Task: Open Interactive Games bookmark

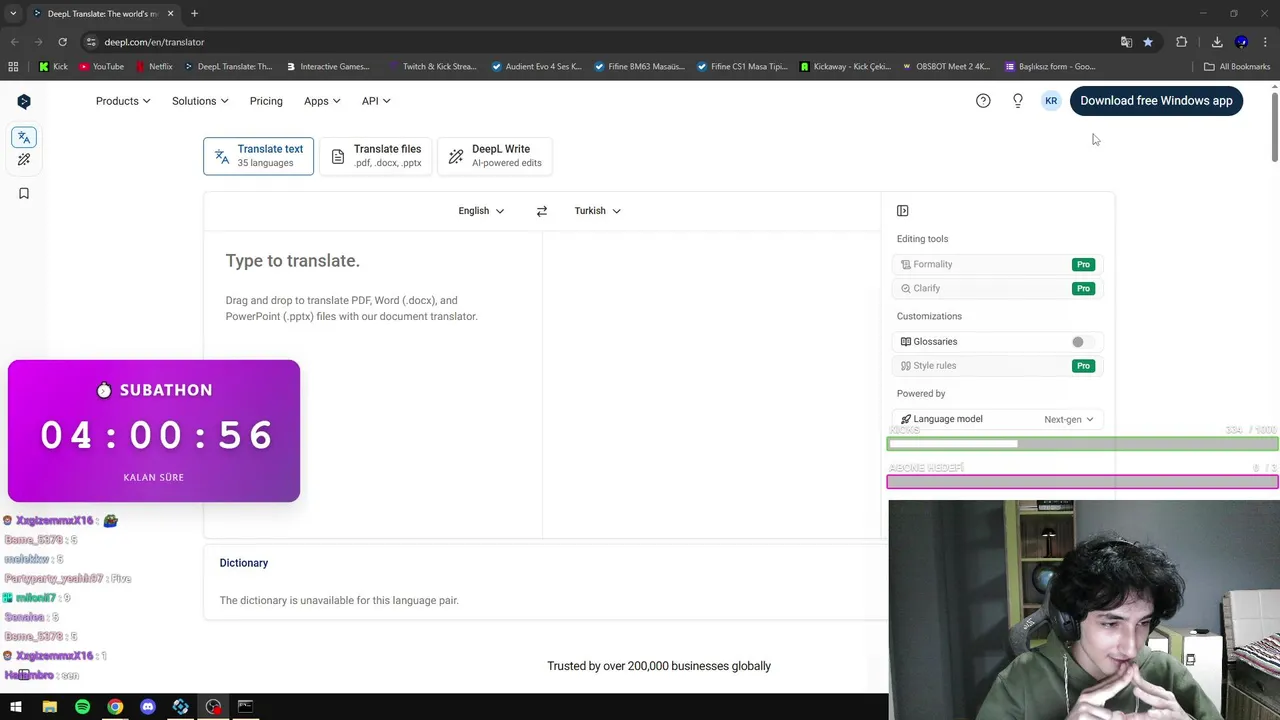Action: 327,67
